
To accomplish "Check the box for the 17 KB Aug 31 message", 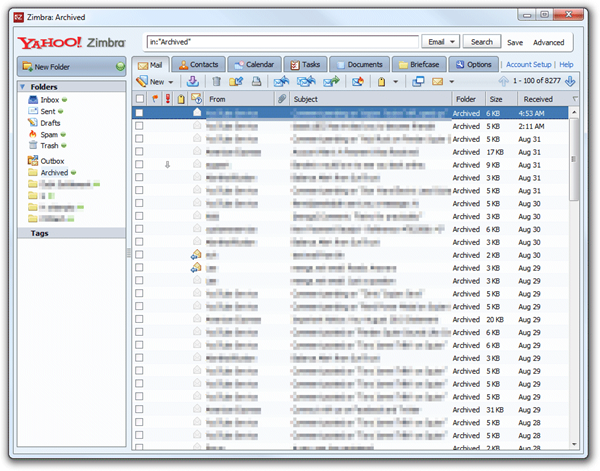I will coord(139,152).
